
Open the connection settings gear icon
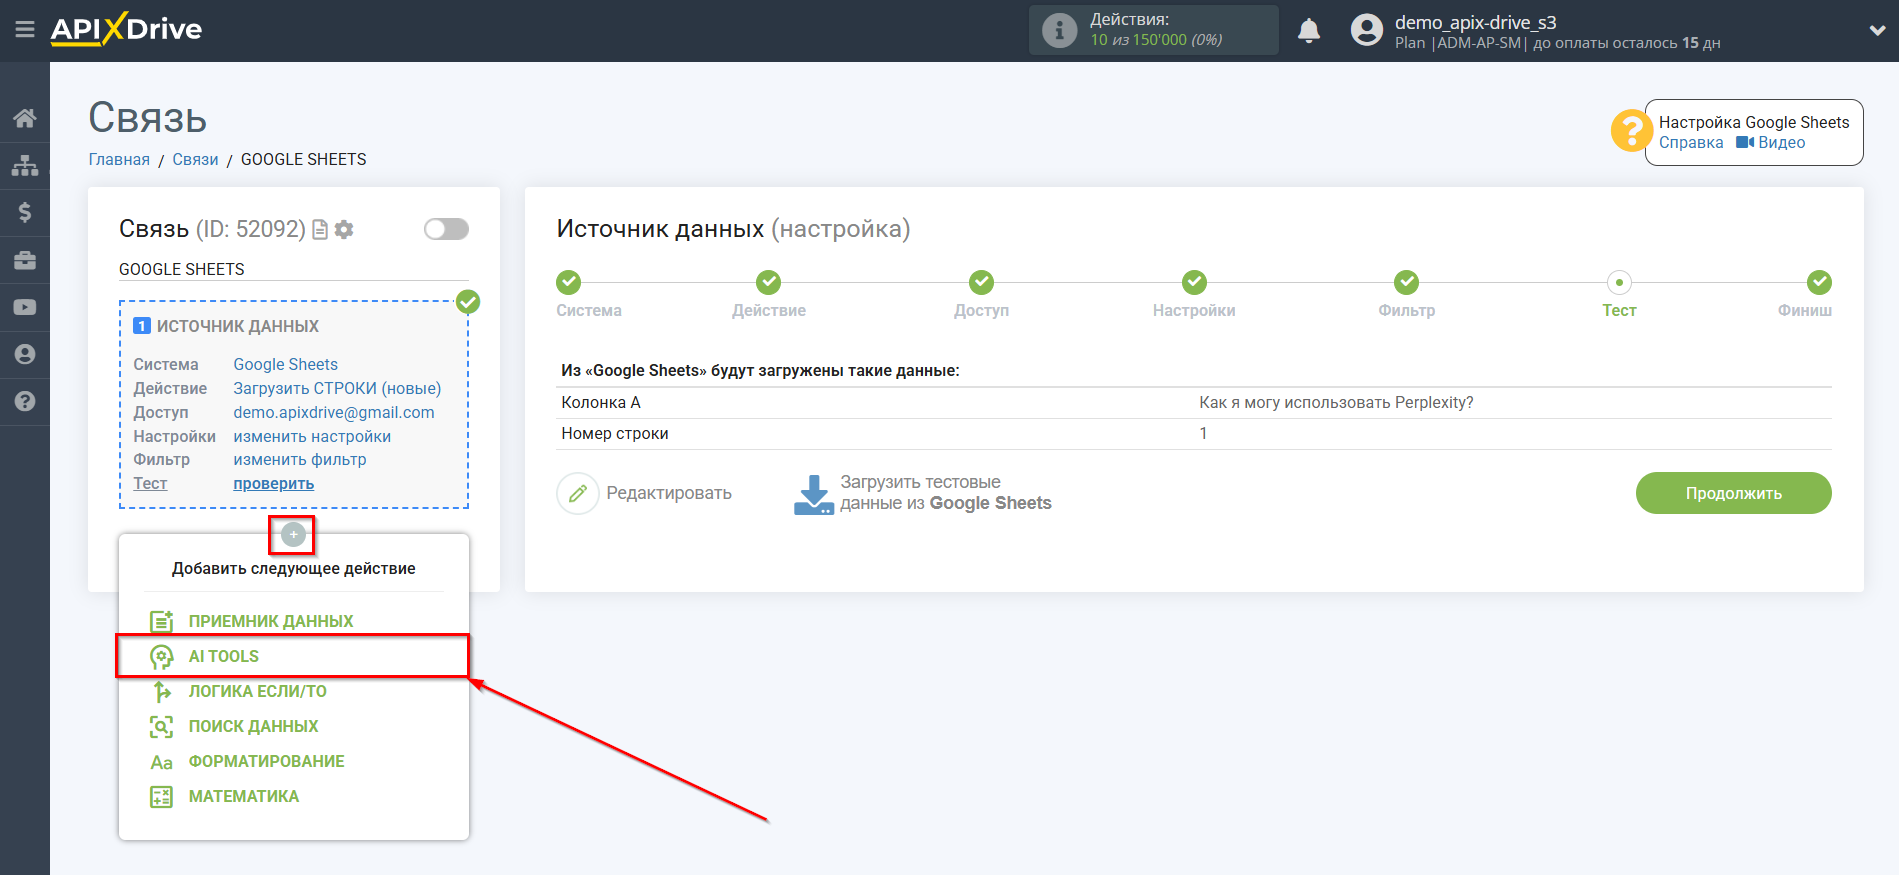pyautogui.click(x=344, y=230)
